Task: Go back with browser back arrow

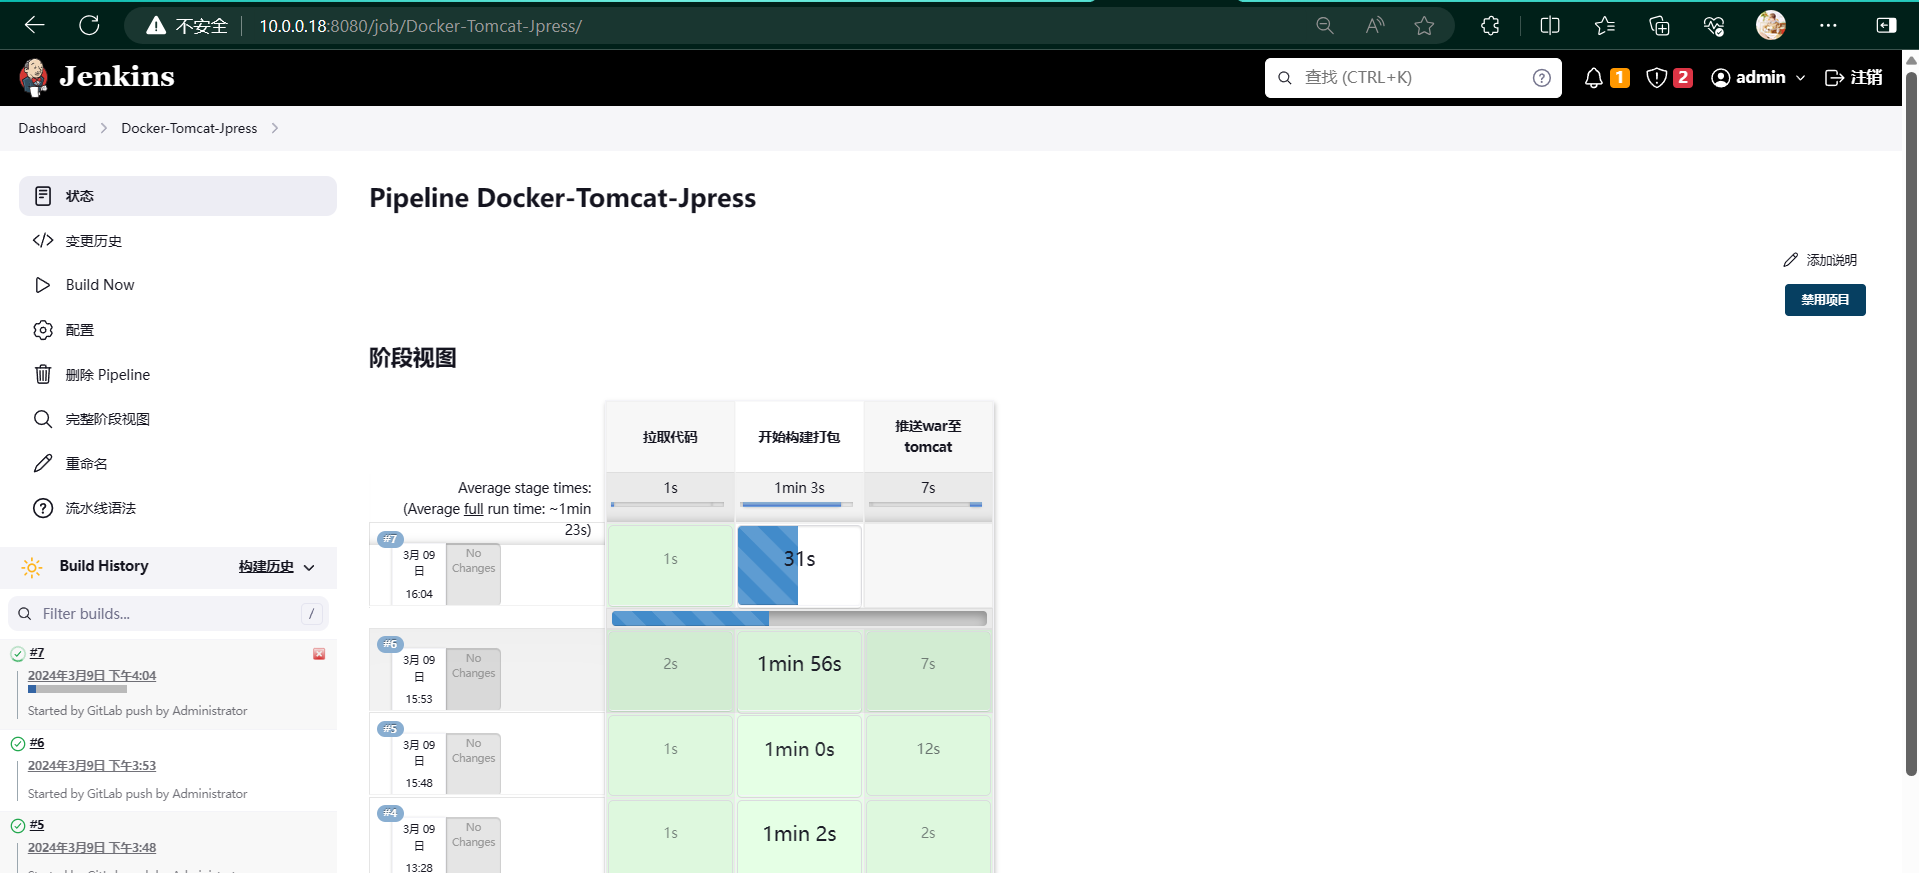Action: coord(35,25)
